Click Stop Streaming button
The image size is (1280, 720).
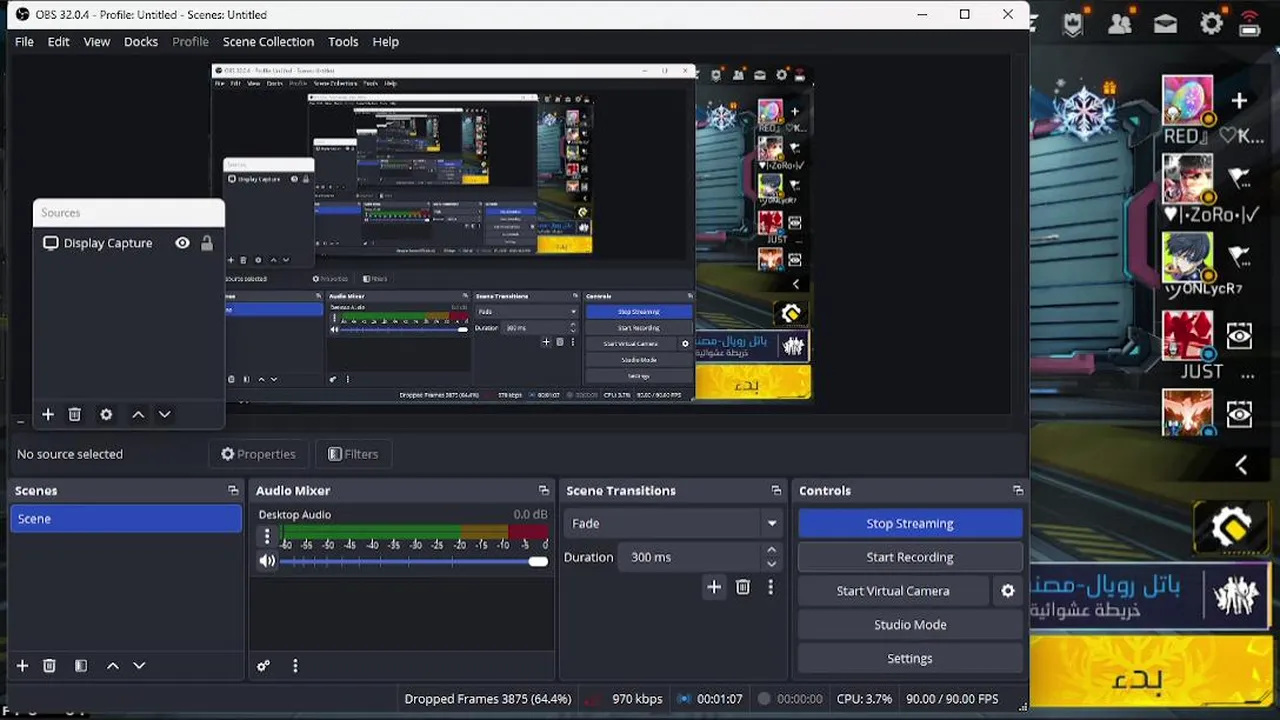click(x=910, y=524)
